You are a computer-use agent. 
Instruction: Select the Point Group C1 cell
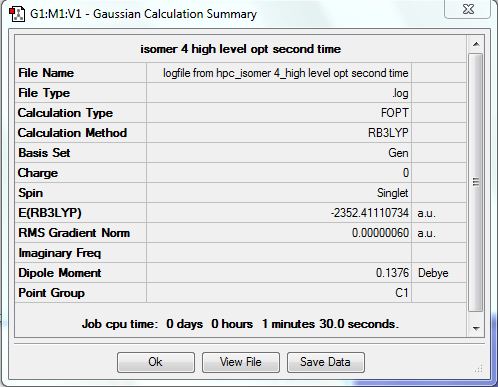point(279,293)
